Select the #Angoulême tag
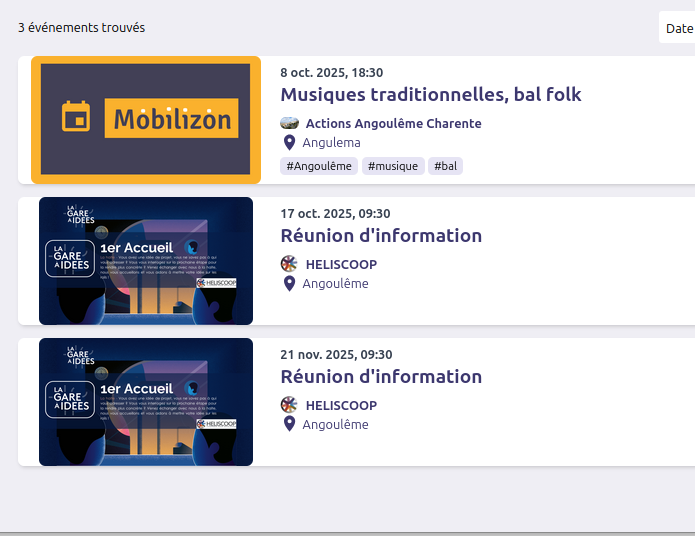 pyautogui.click(x=318, y=166)
